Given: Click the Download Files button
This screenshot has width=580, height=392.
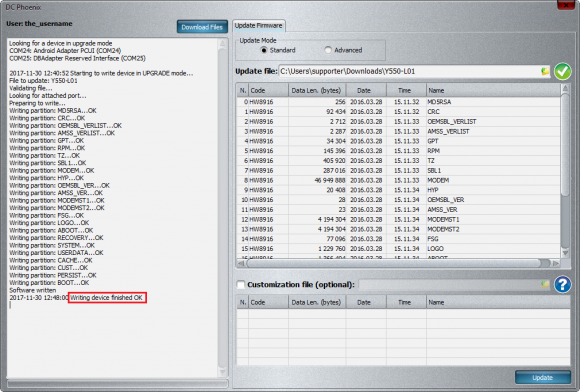Looking at the screenshot, I should click(202, 27).
